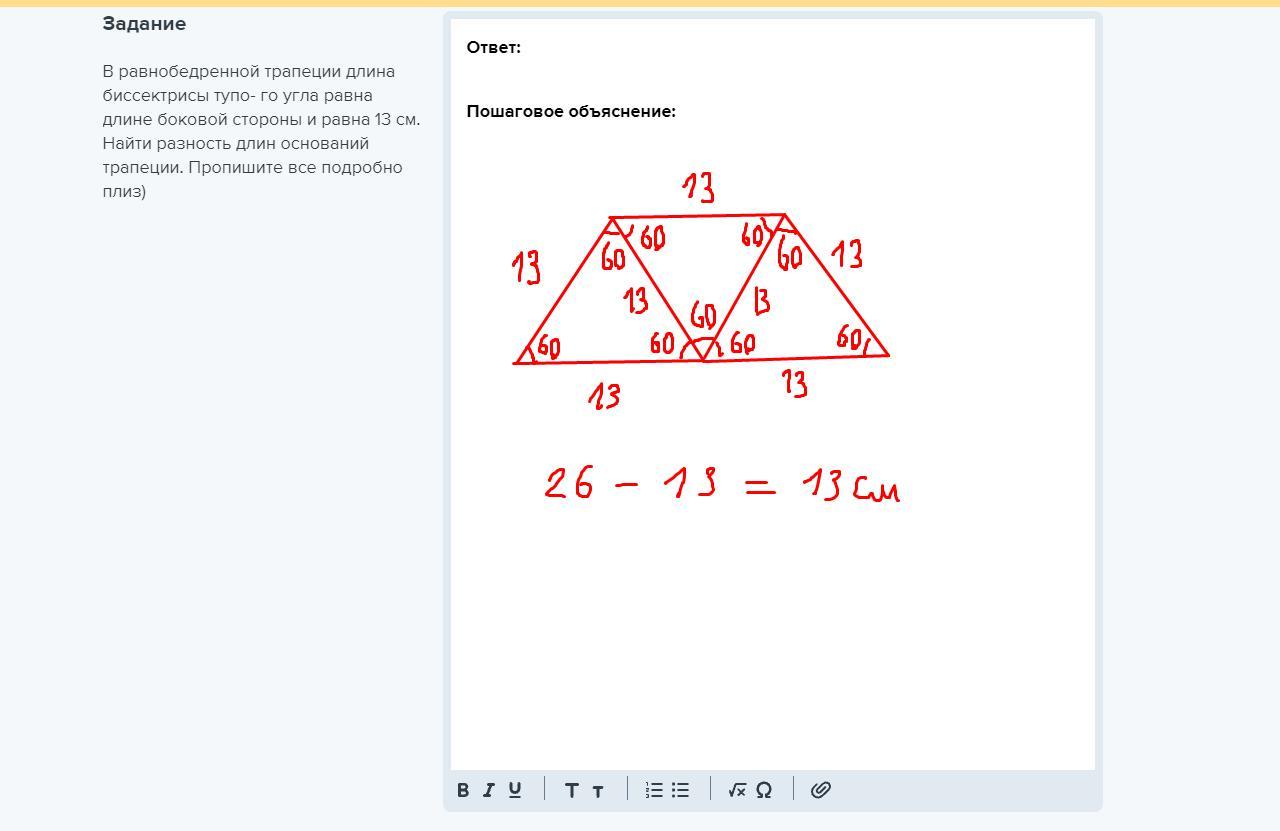
Task: Select the 'Задание' heading text
Action: (144, 24)
